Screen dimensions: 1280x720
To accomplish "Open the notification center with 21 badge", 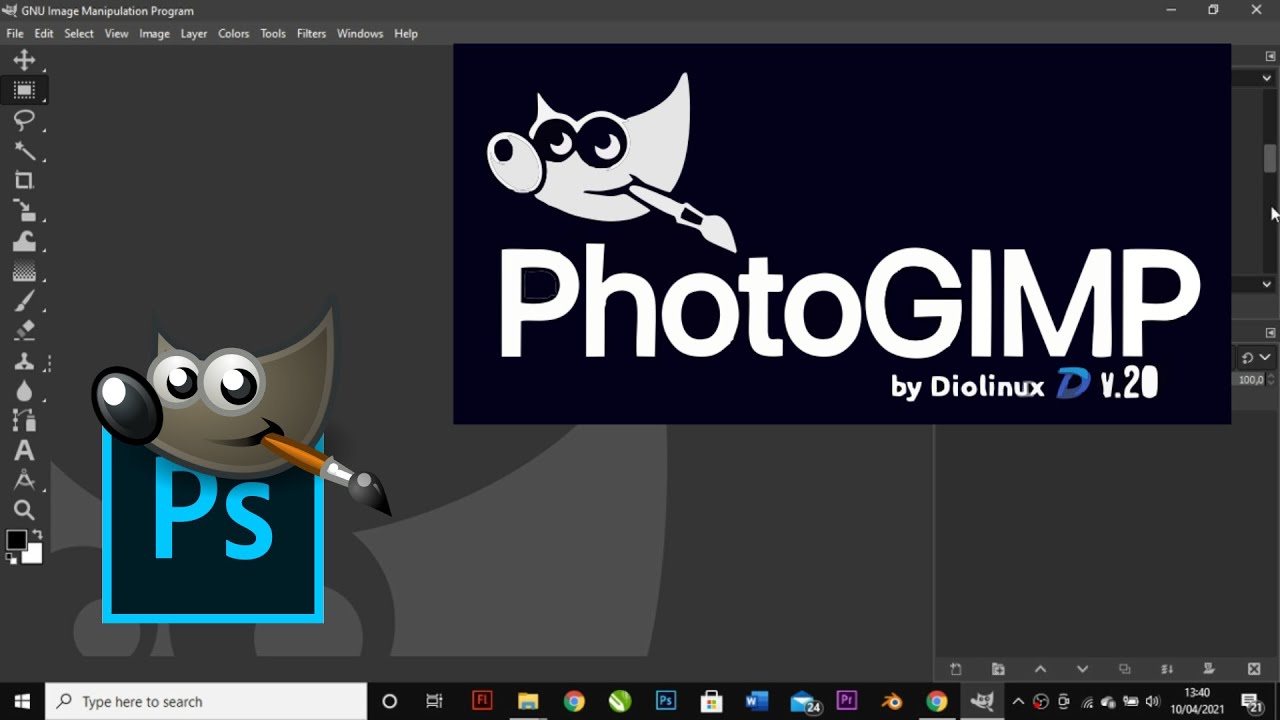I will tap(1252, 702).
